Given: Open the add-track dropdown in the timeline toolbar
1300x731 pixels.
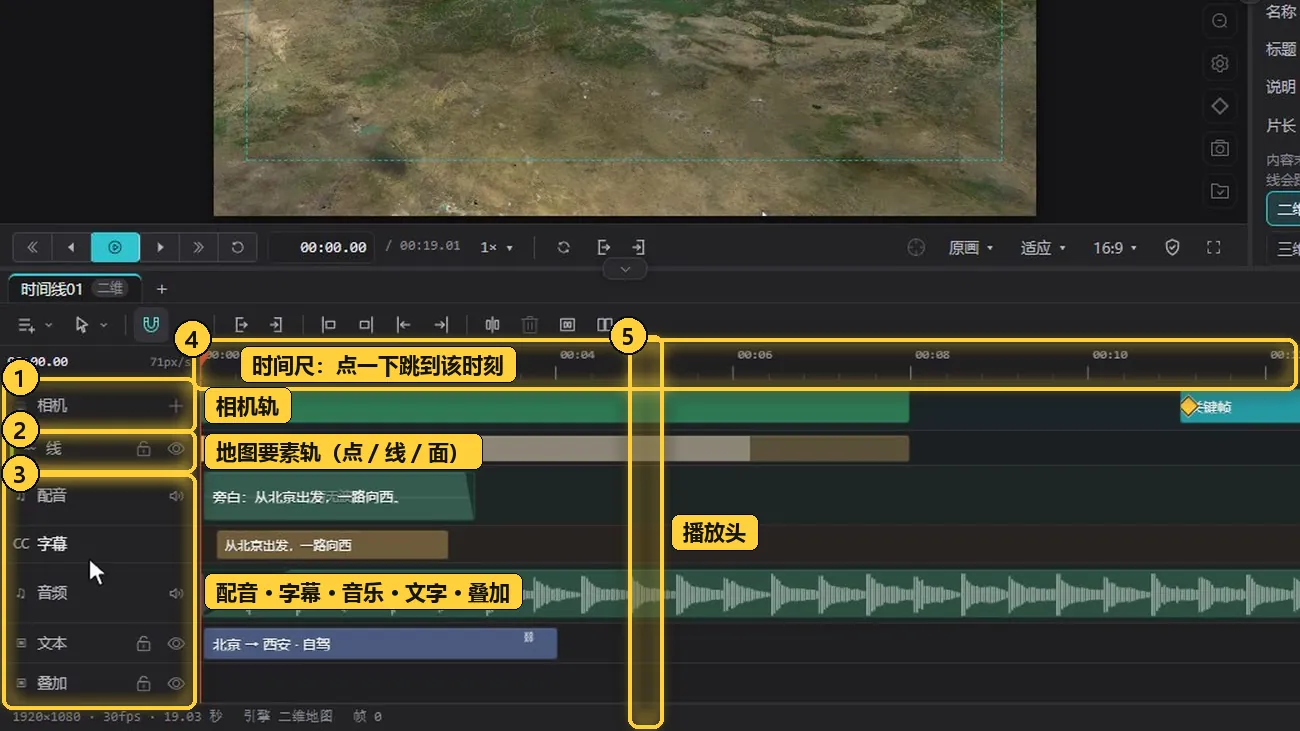Looking at the screenshot, I should click(35, 325).
